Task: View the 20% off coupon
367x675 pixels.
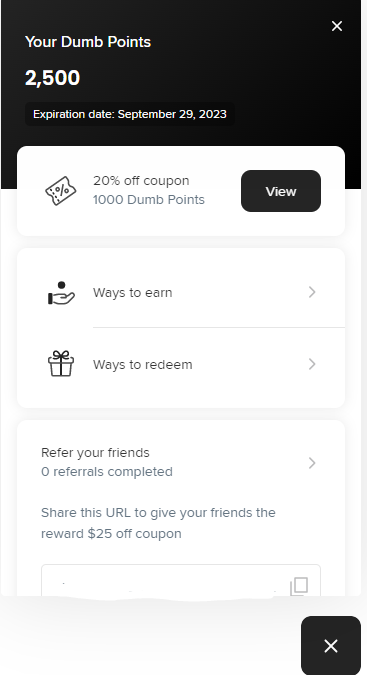Action: 281,191
